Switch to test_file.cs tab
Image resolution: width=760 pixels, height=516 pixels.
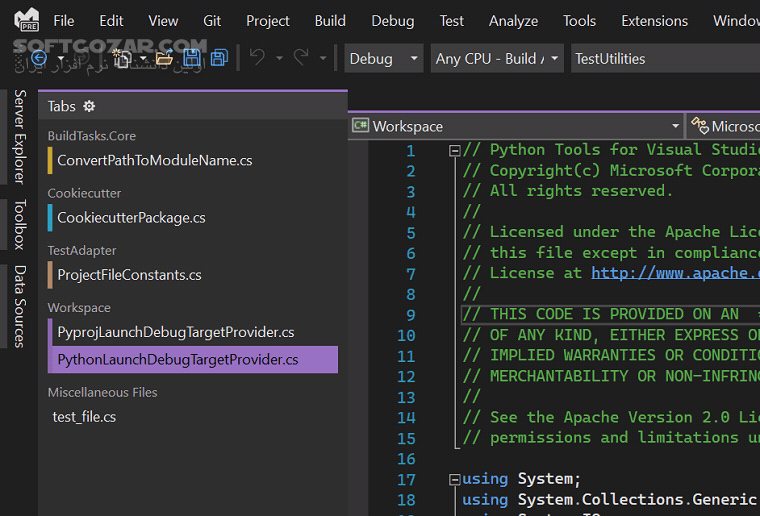tap(193, 417)
